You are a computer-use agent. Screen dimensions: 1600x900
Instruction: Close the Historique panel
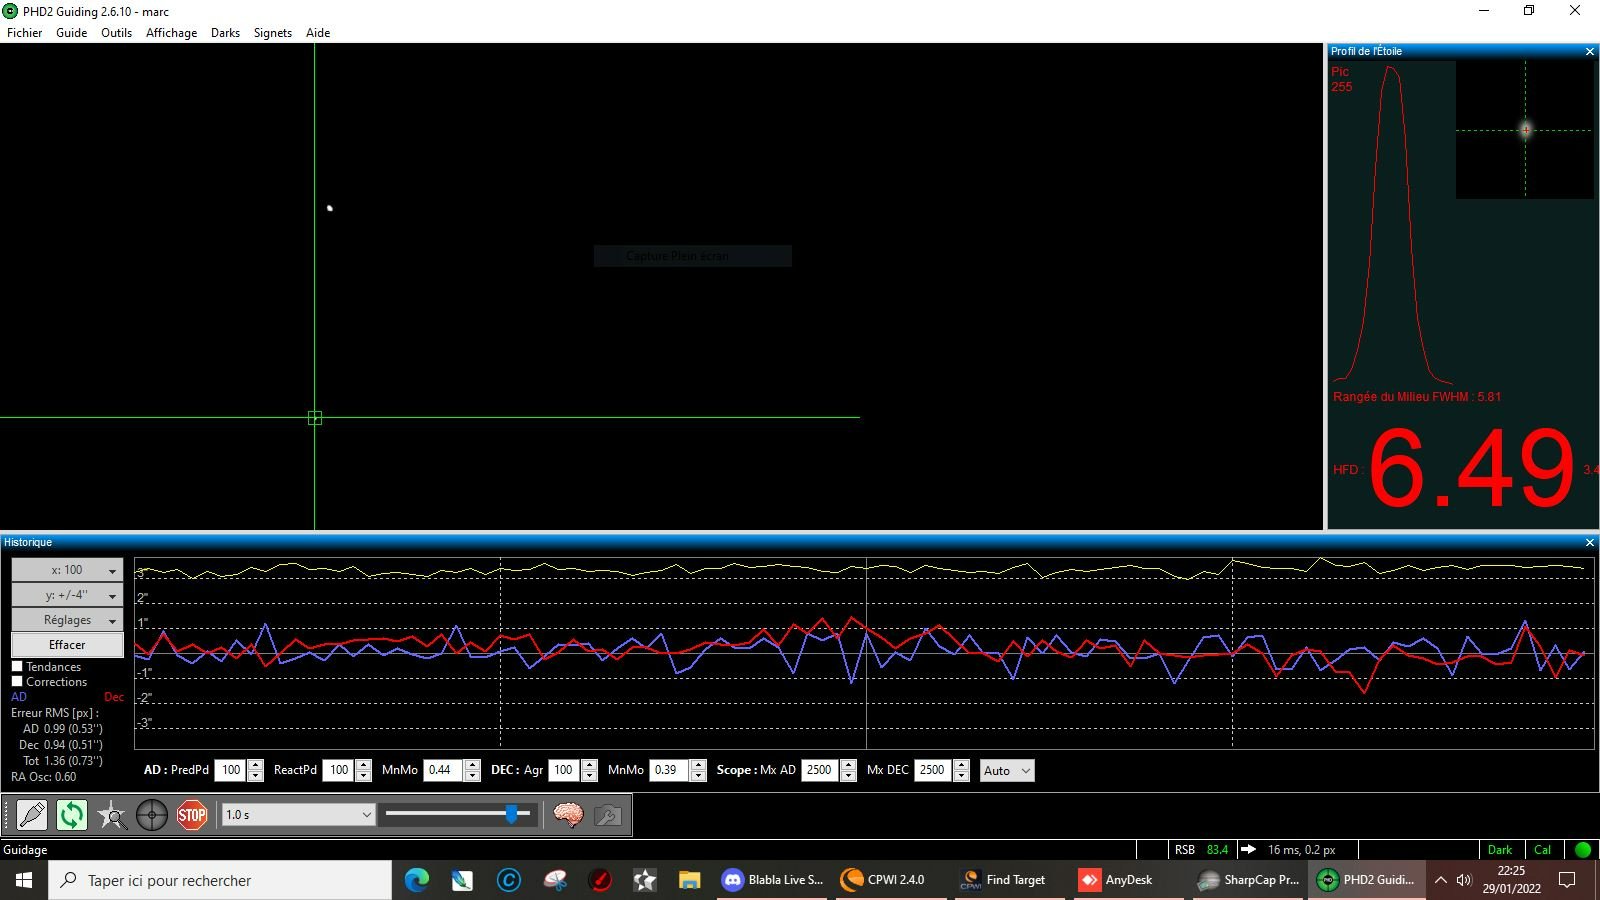tap(1590, 542)
